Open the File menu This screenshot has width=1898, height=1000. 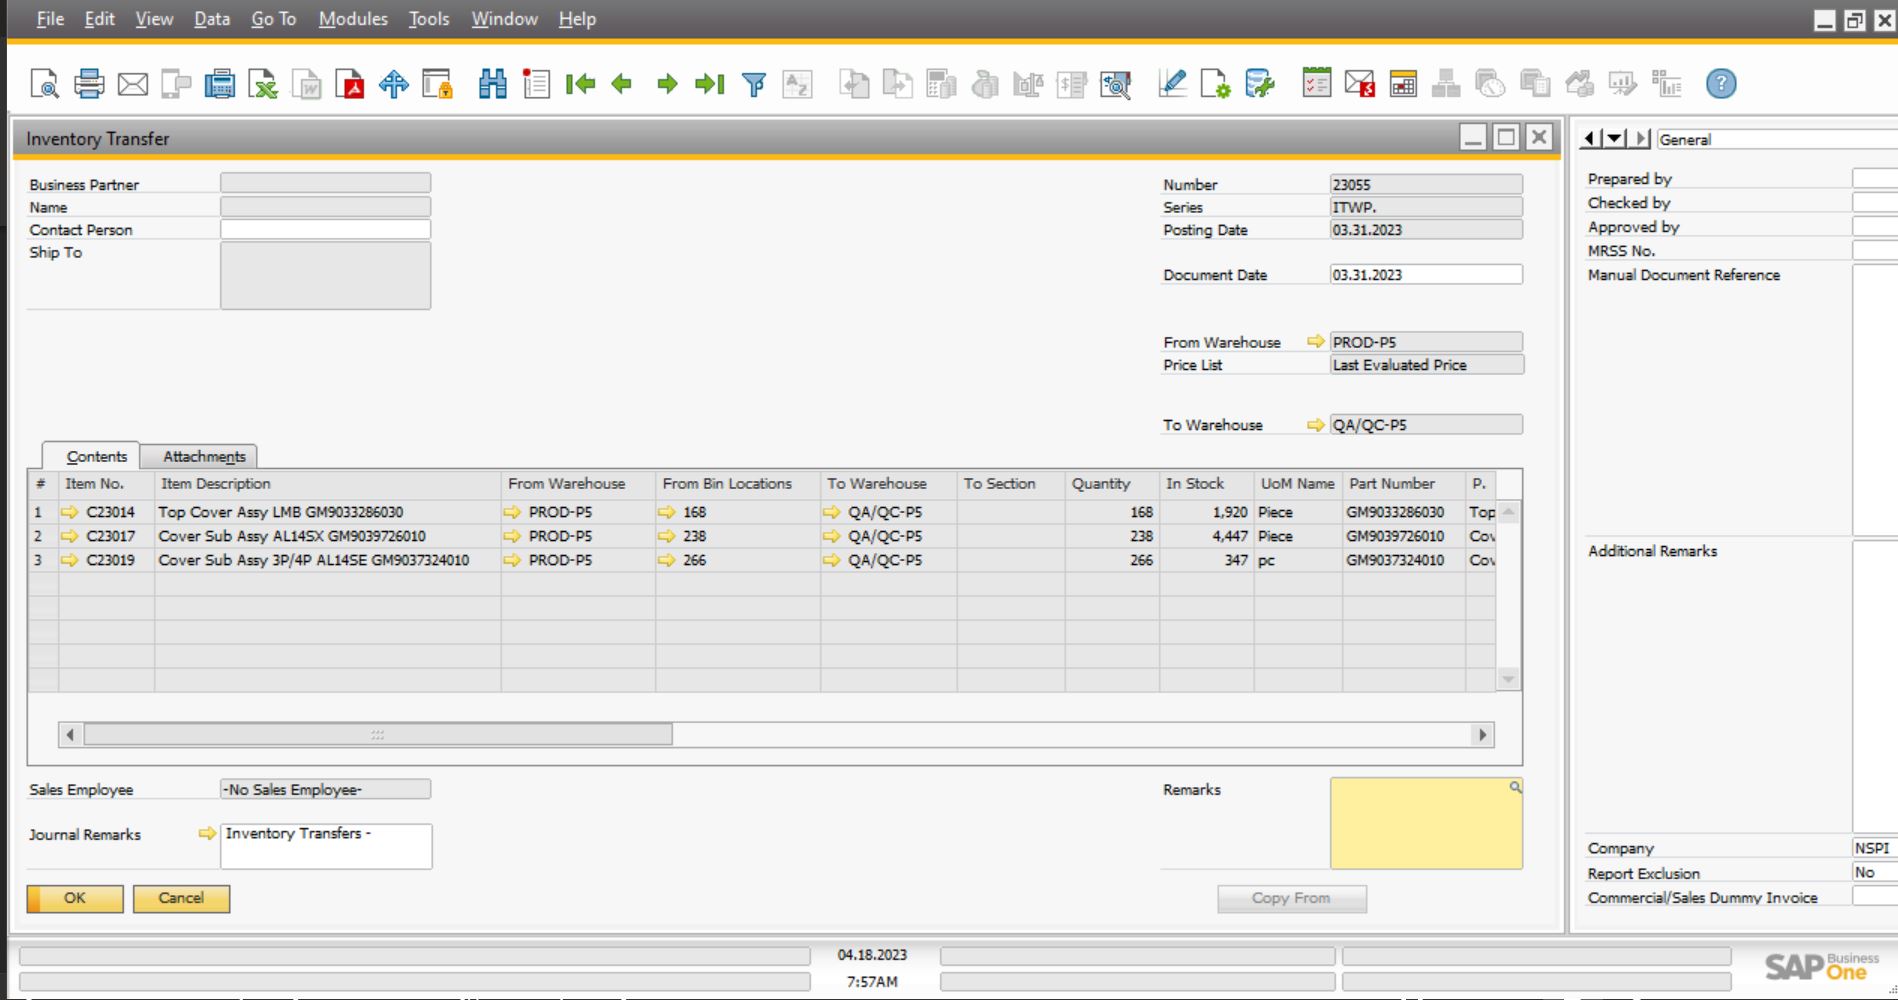[50, 19]
